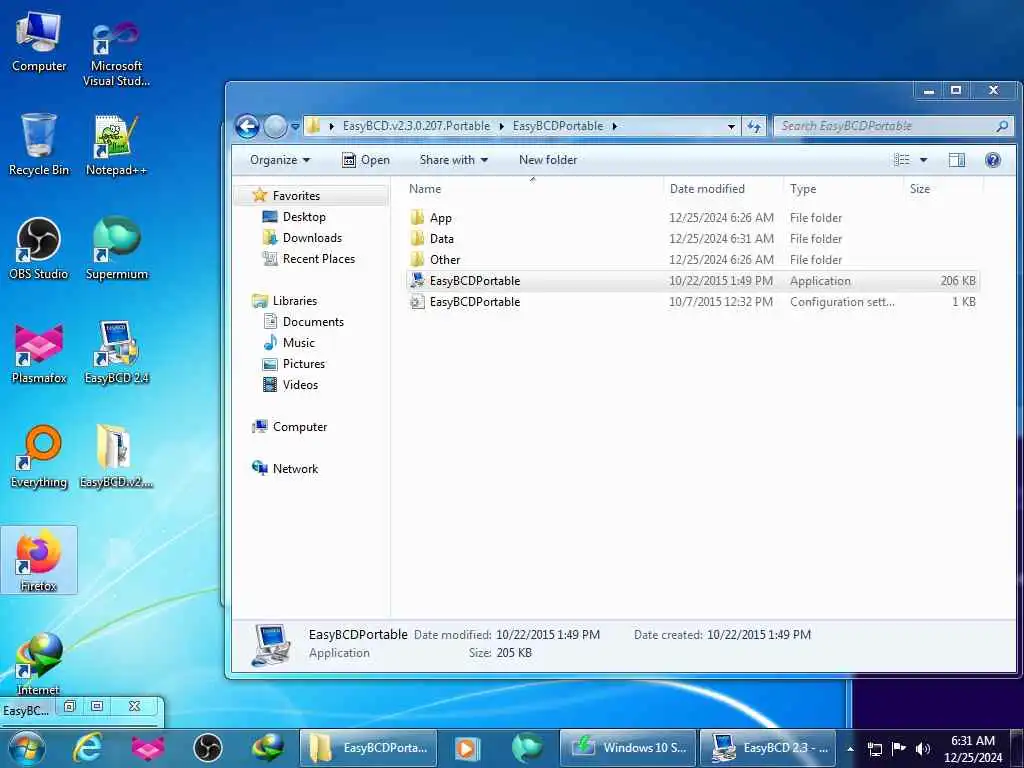Image resolution: width=1024 pixels, height=768 pixels.
Task: Change the folder view style
Action: coord(902,160)
